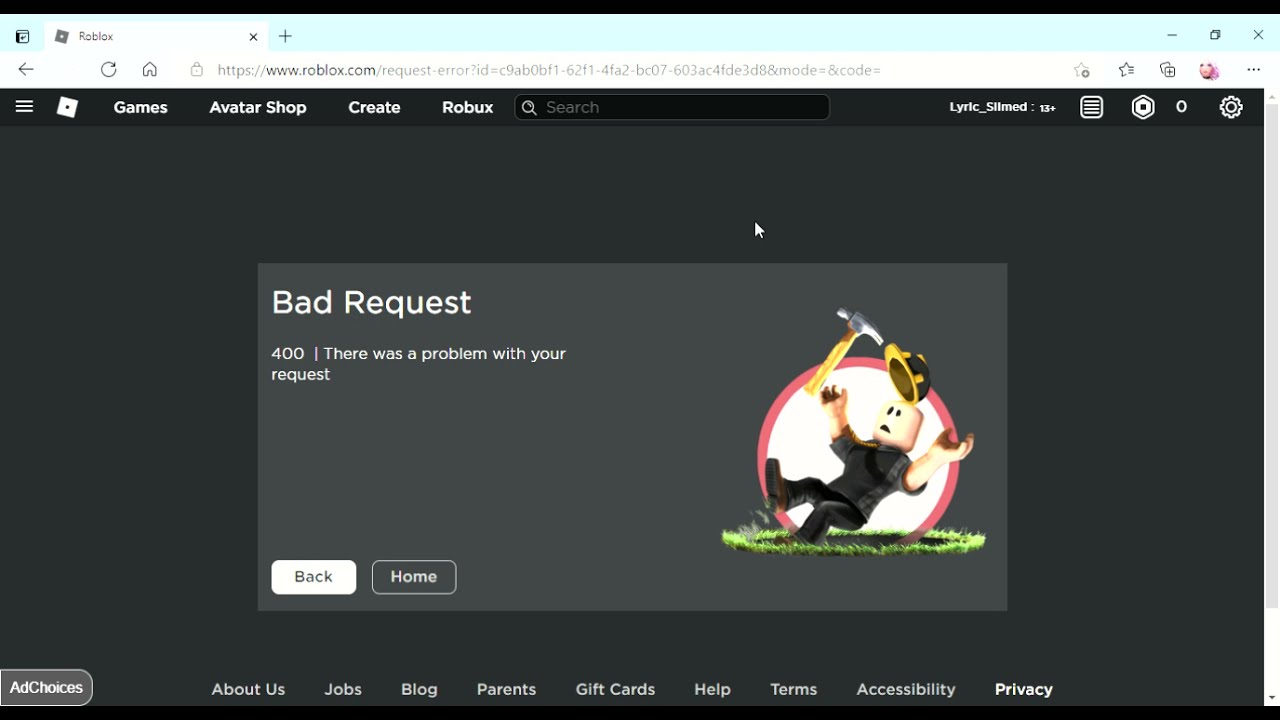Open the Gift Cards footer link
This screenshot has height=720, width=1280.
pos(615,689)
